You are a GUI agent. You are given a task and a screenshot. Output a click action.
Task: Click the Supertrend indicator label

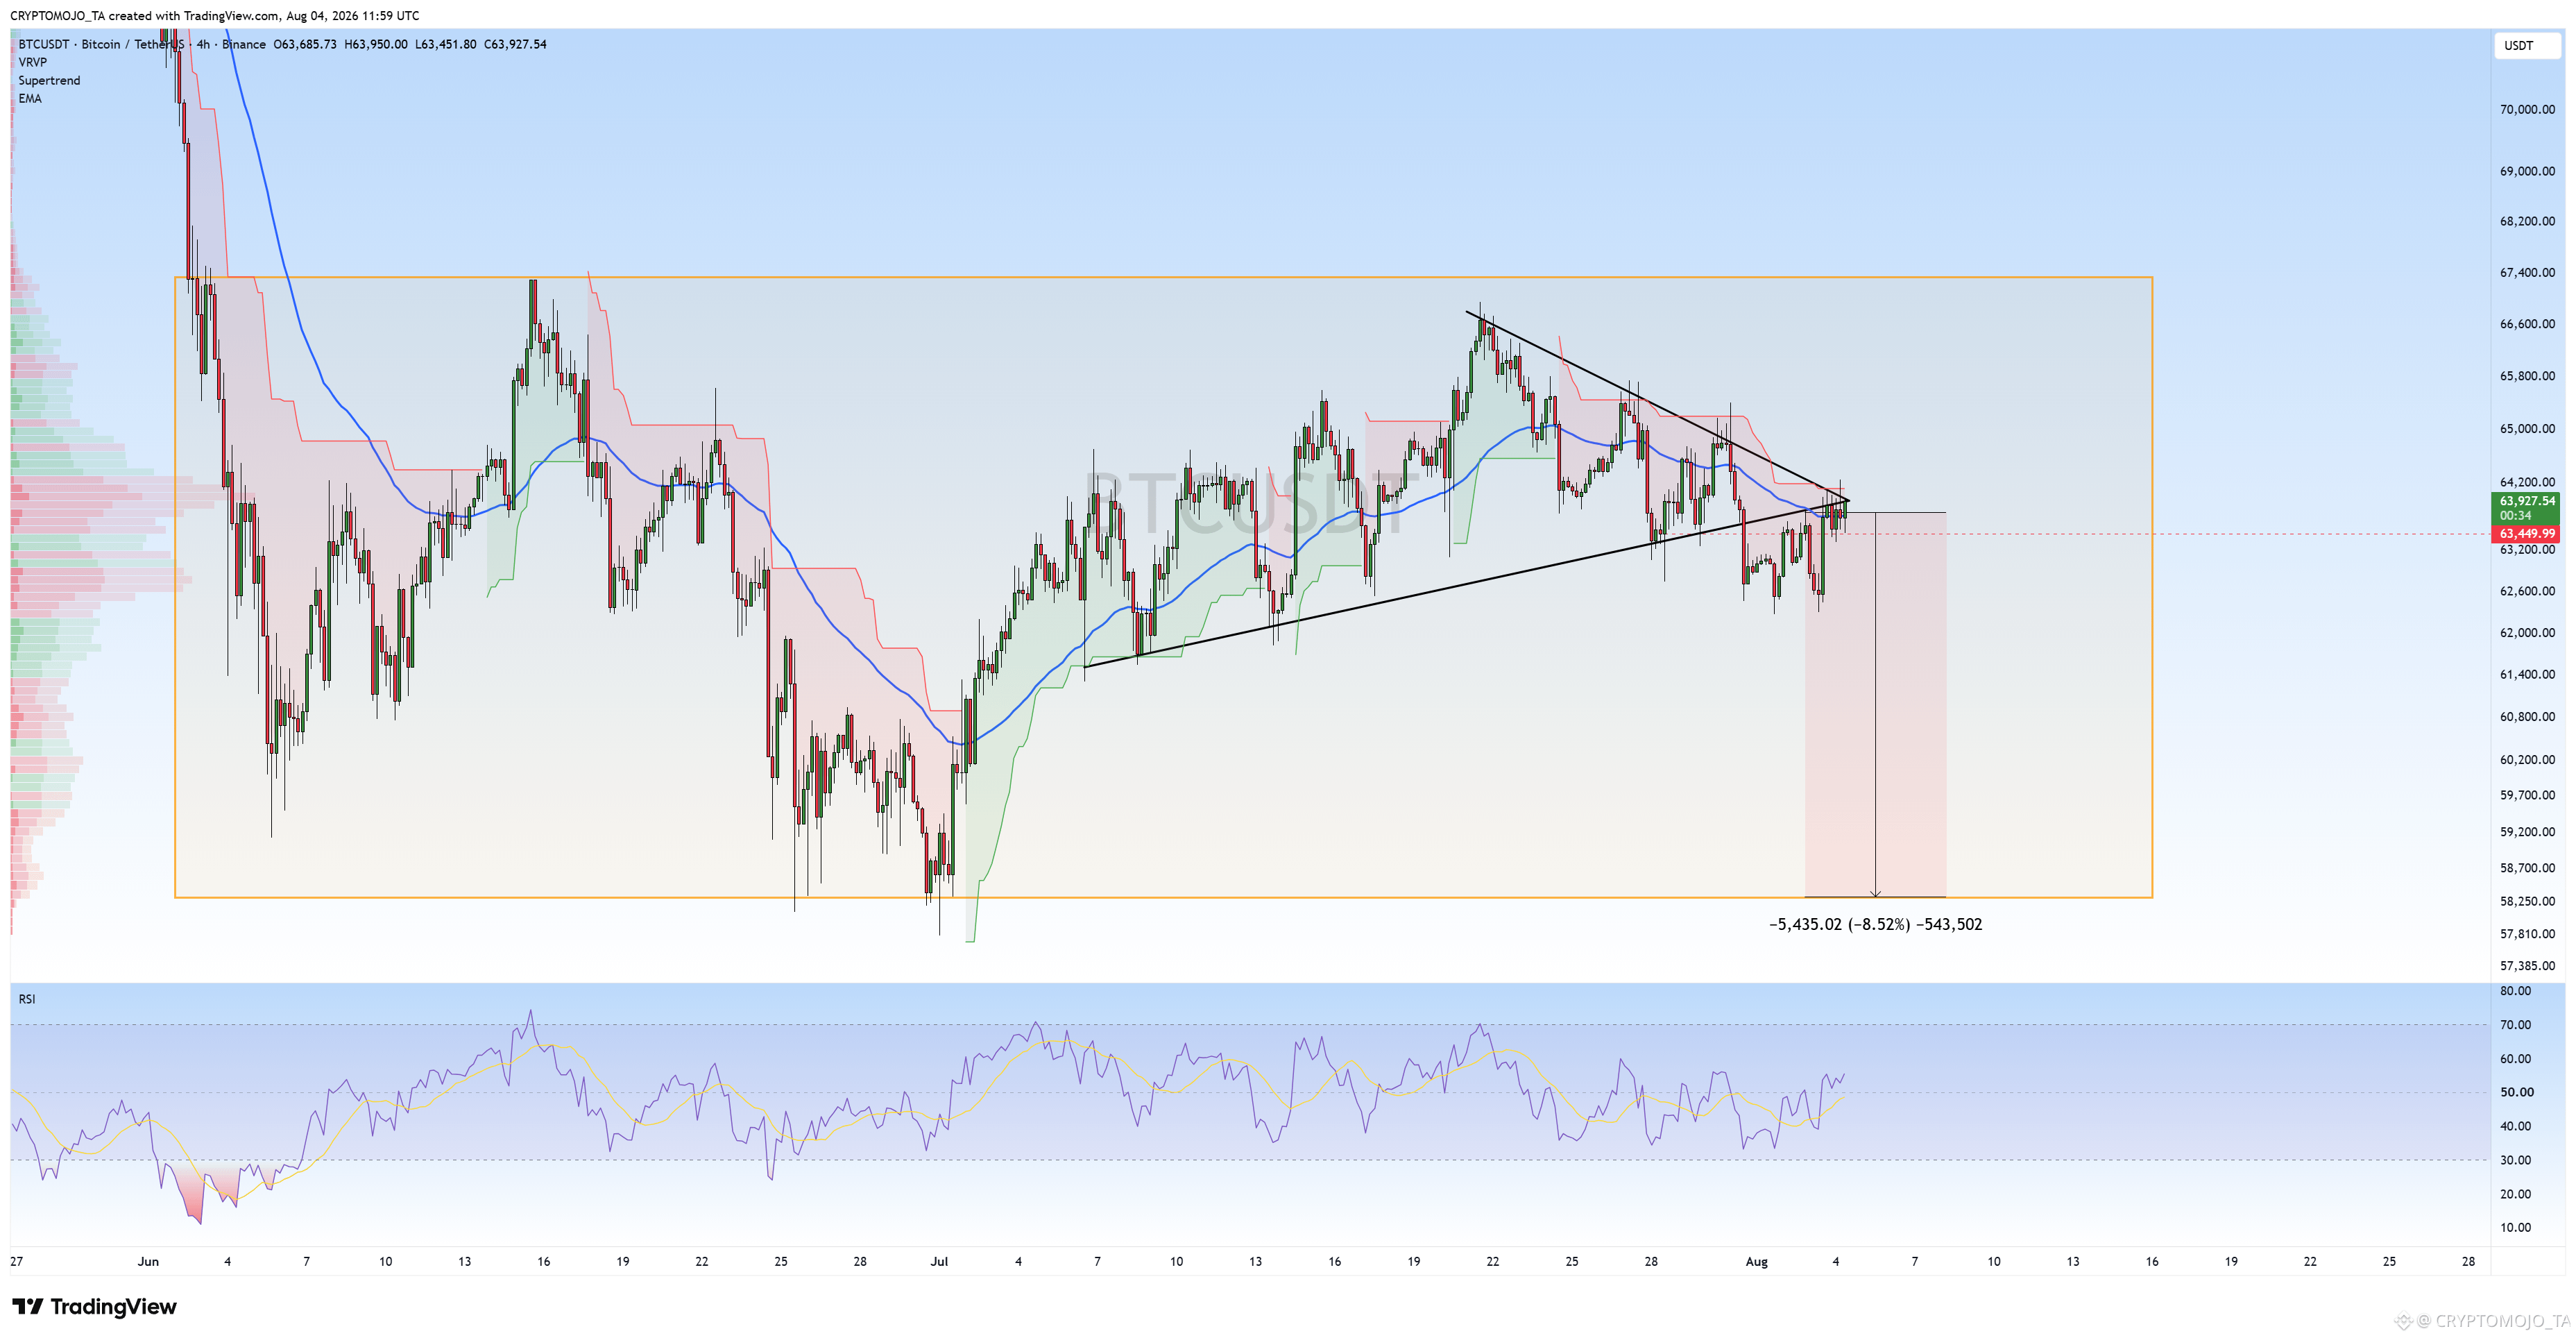tap(49, 80)
